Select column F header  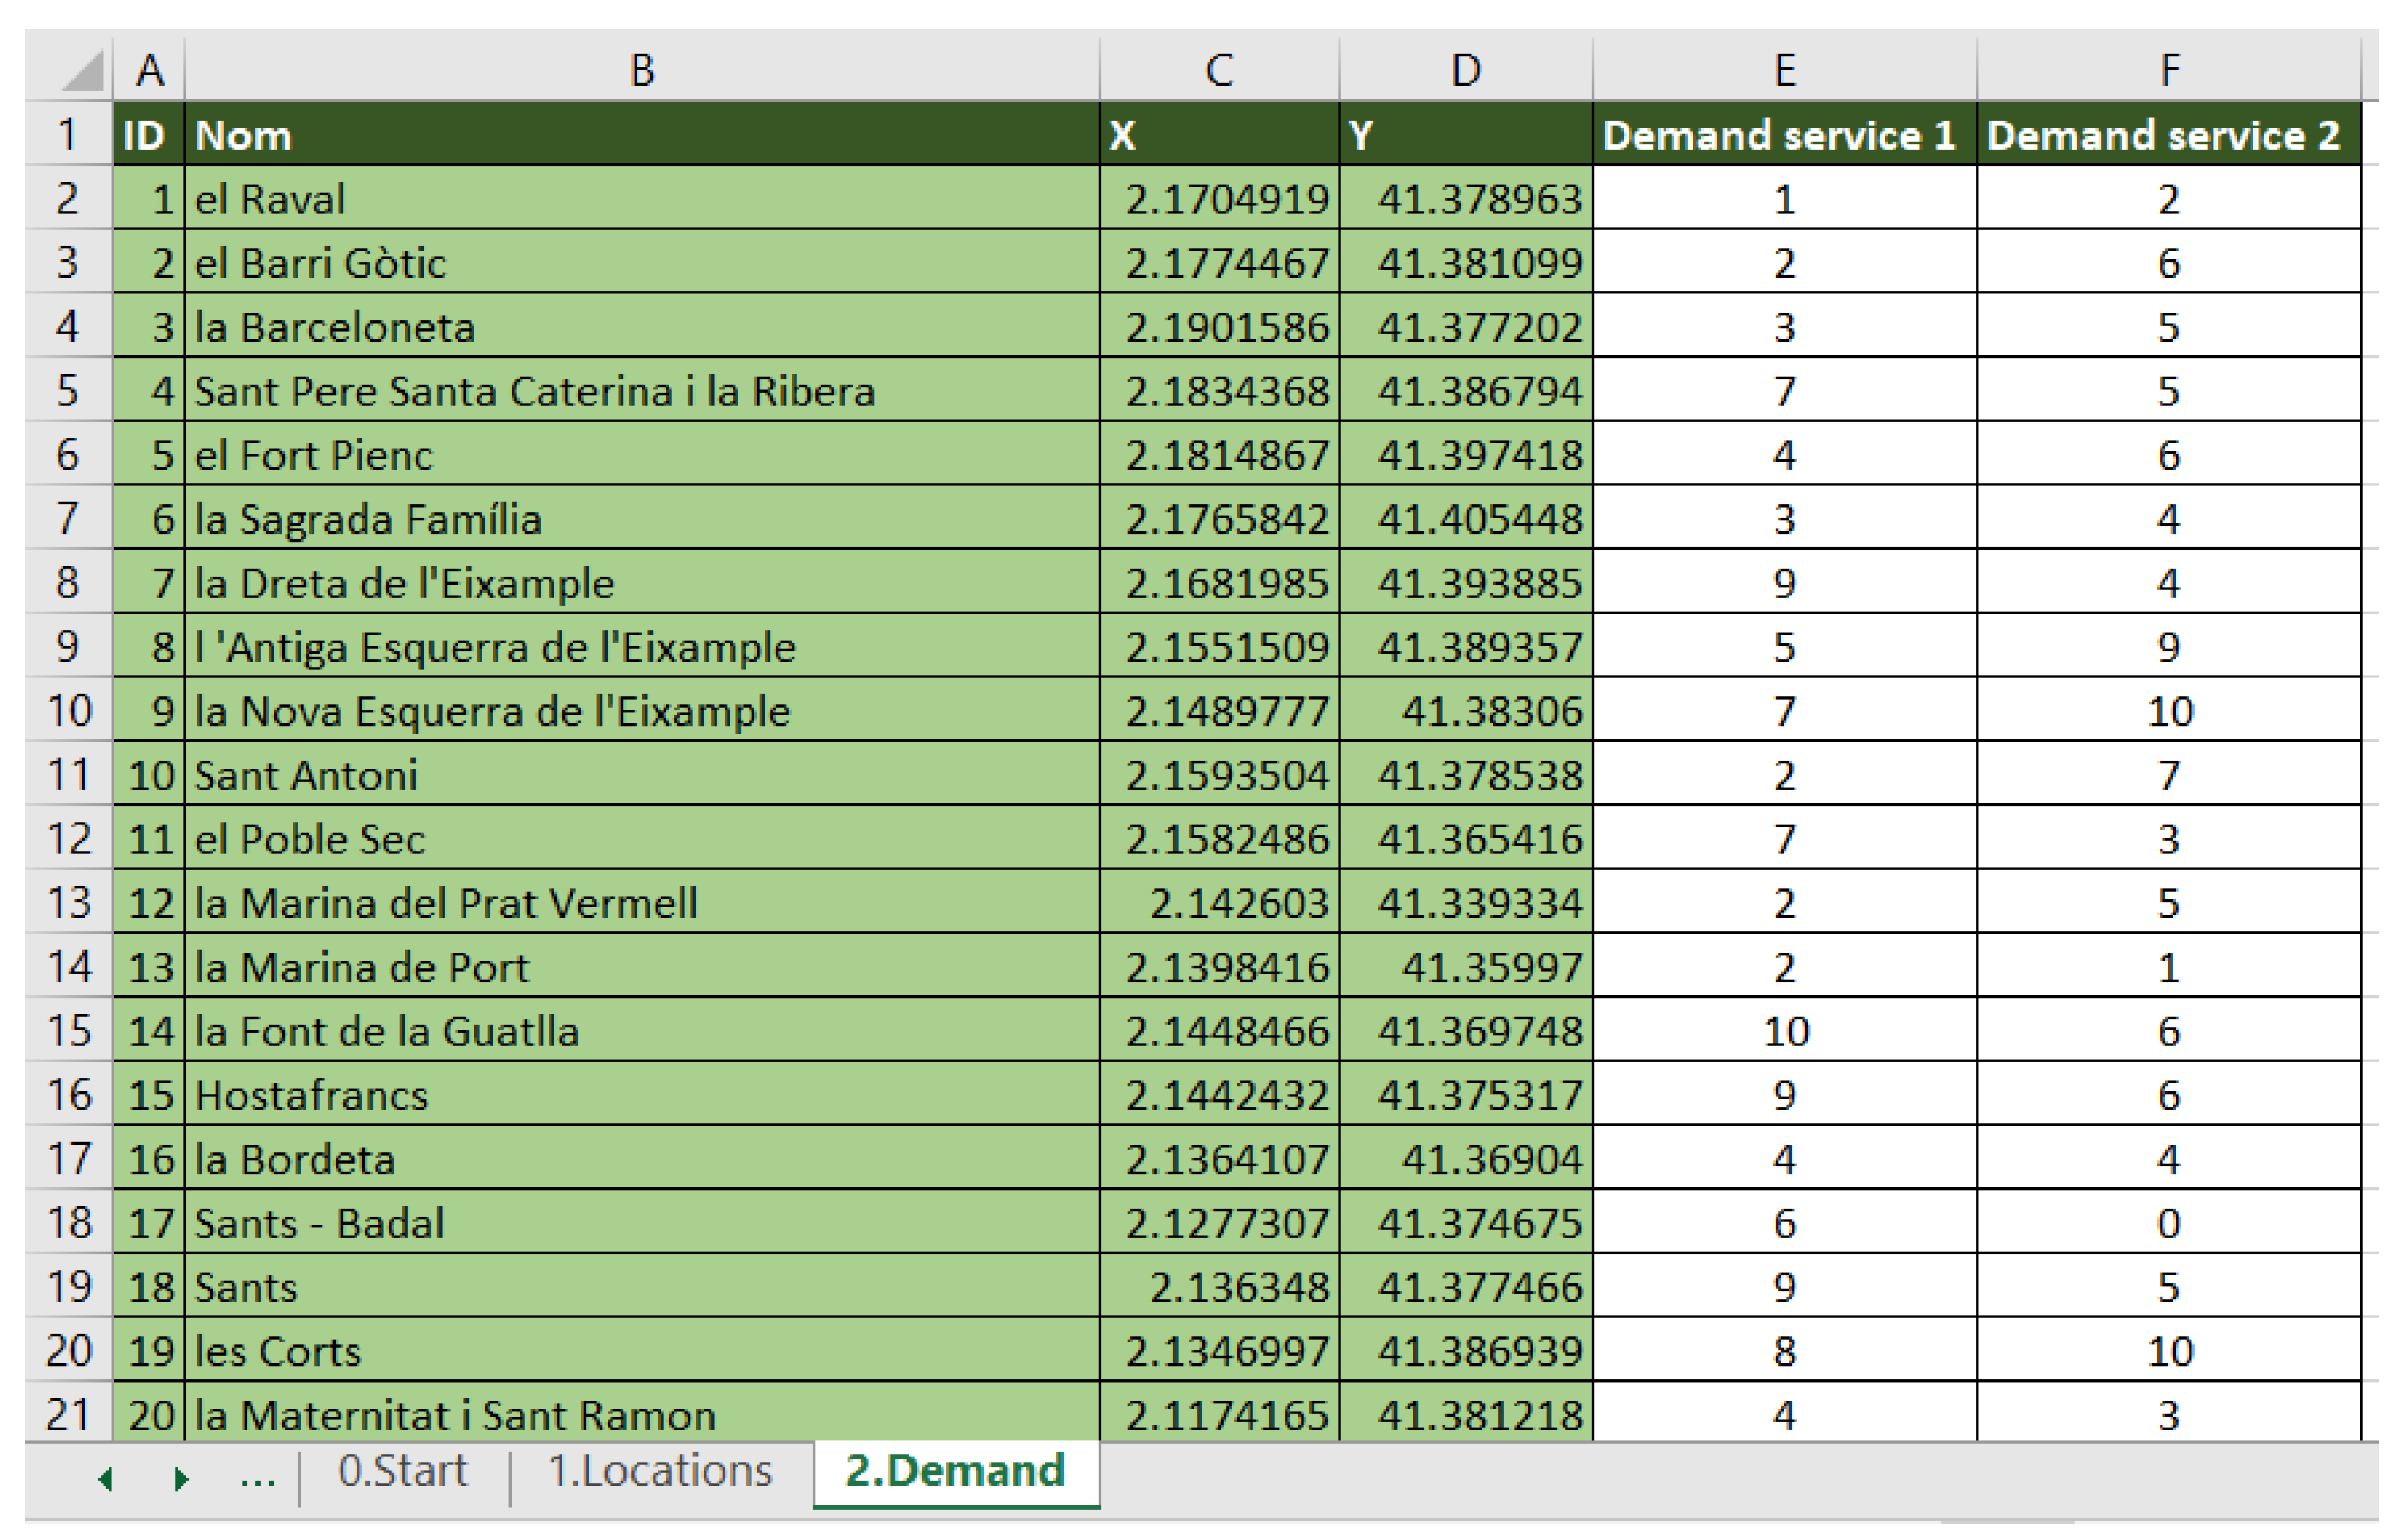point(2169,69)
